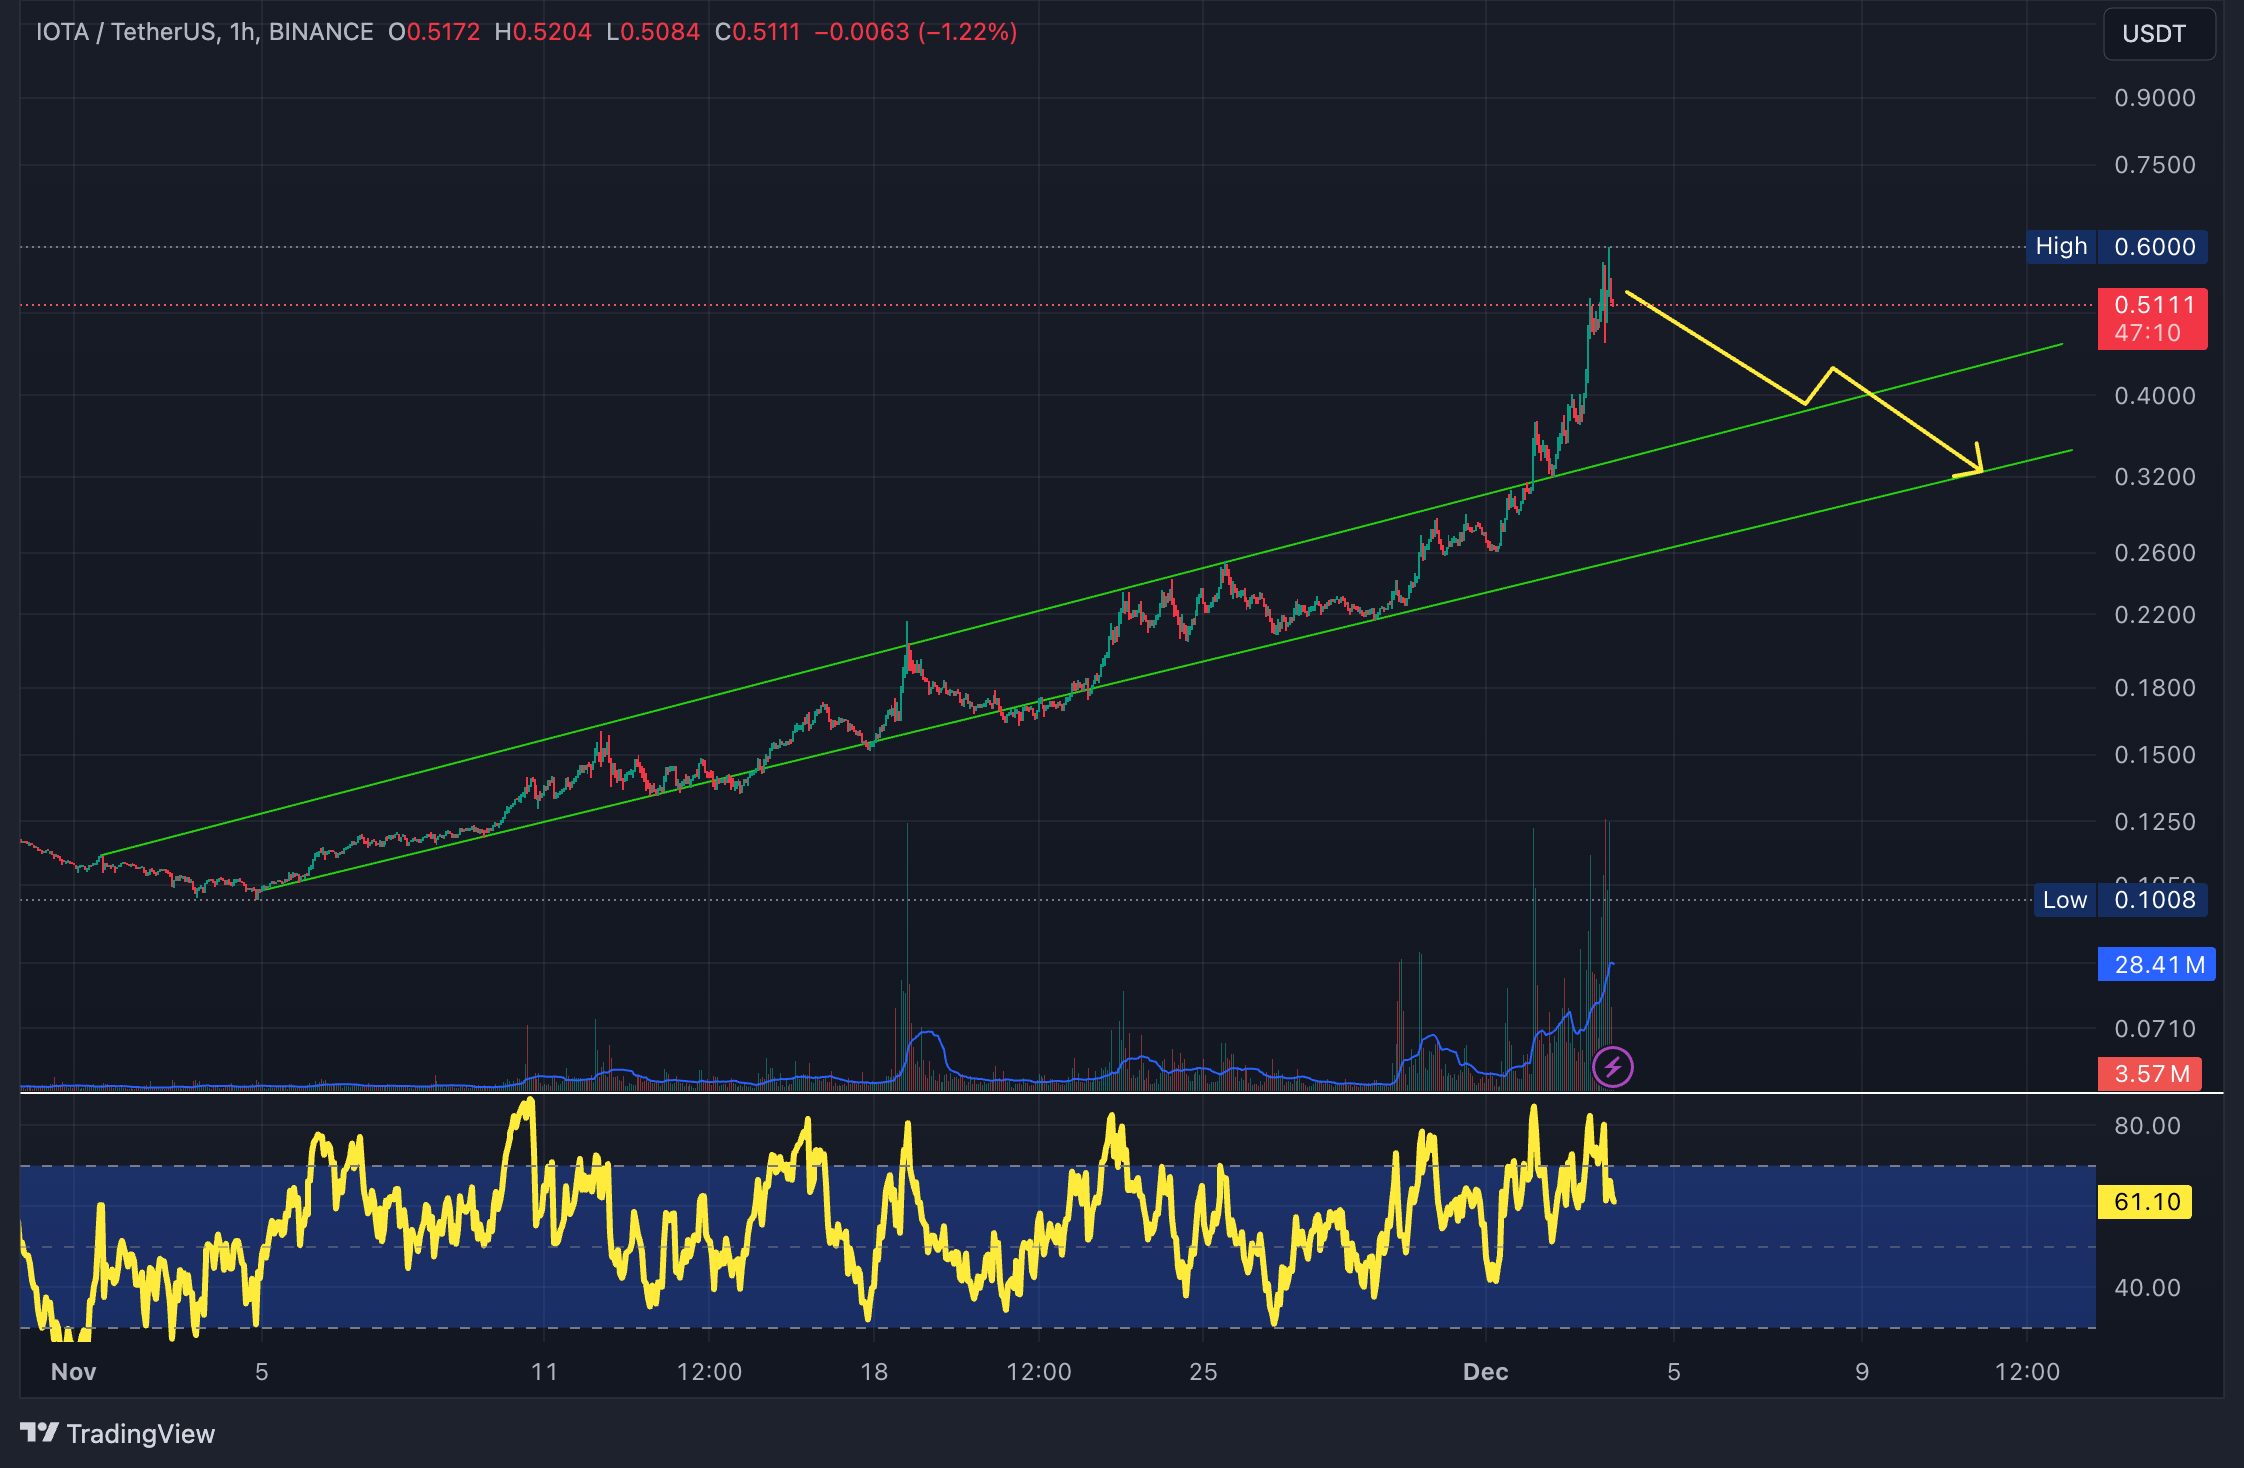Click the purple lightning bolt icon
This screenshot has width=2244, height=1468.
coord(1613,1067)
